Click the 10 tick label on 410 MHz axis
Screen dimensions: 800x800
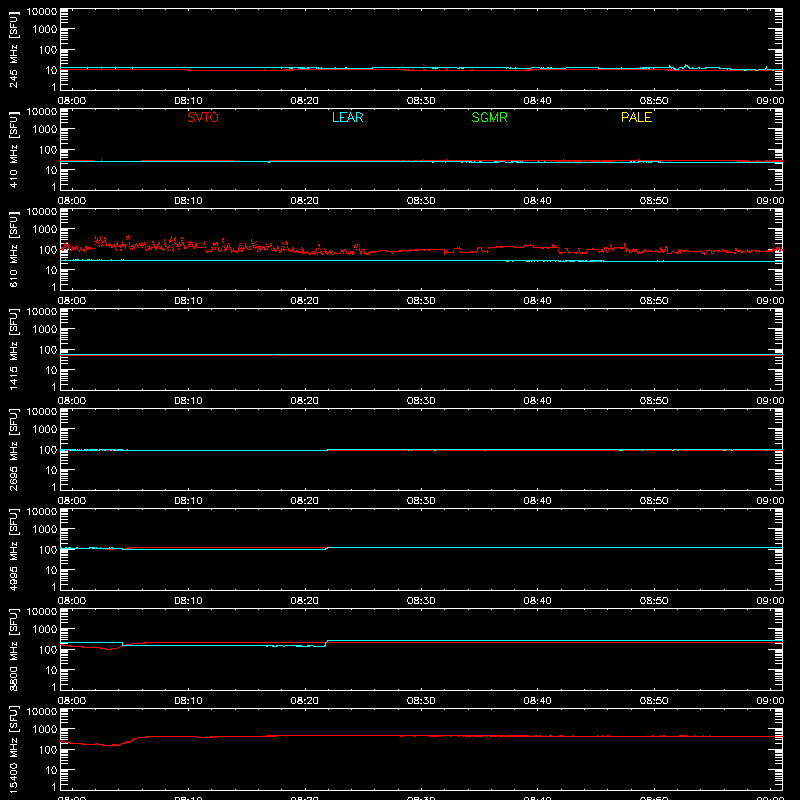(51, 170)
